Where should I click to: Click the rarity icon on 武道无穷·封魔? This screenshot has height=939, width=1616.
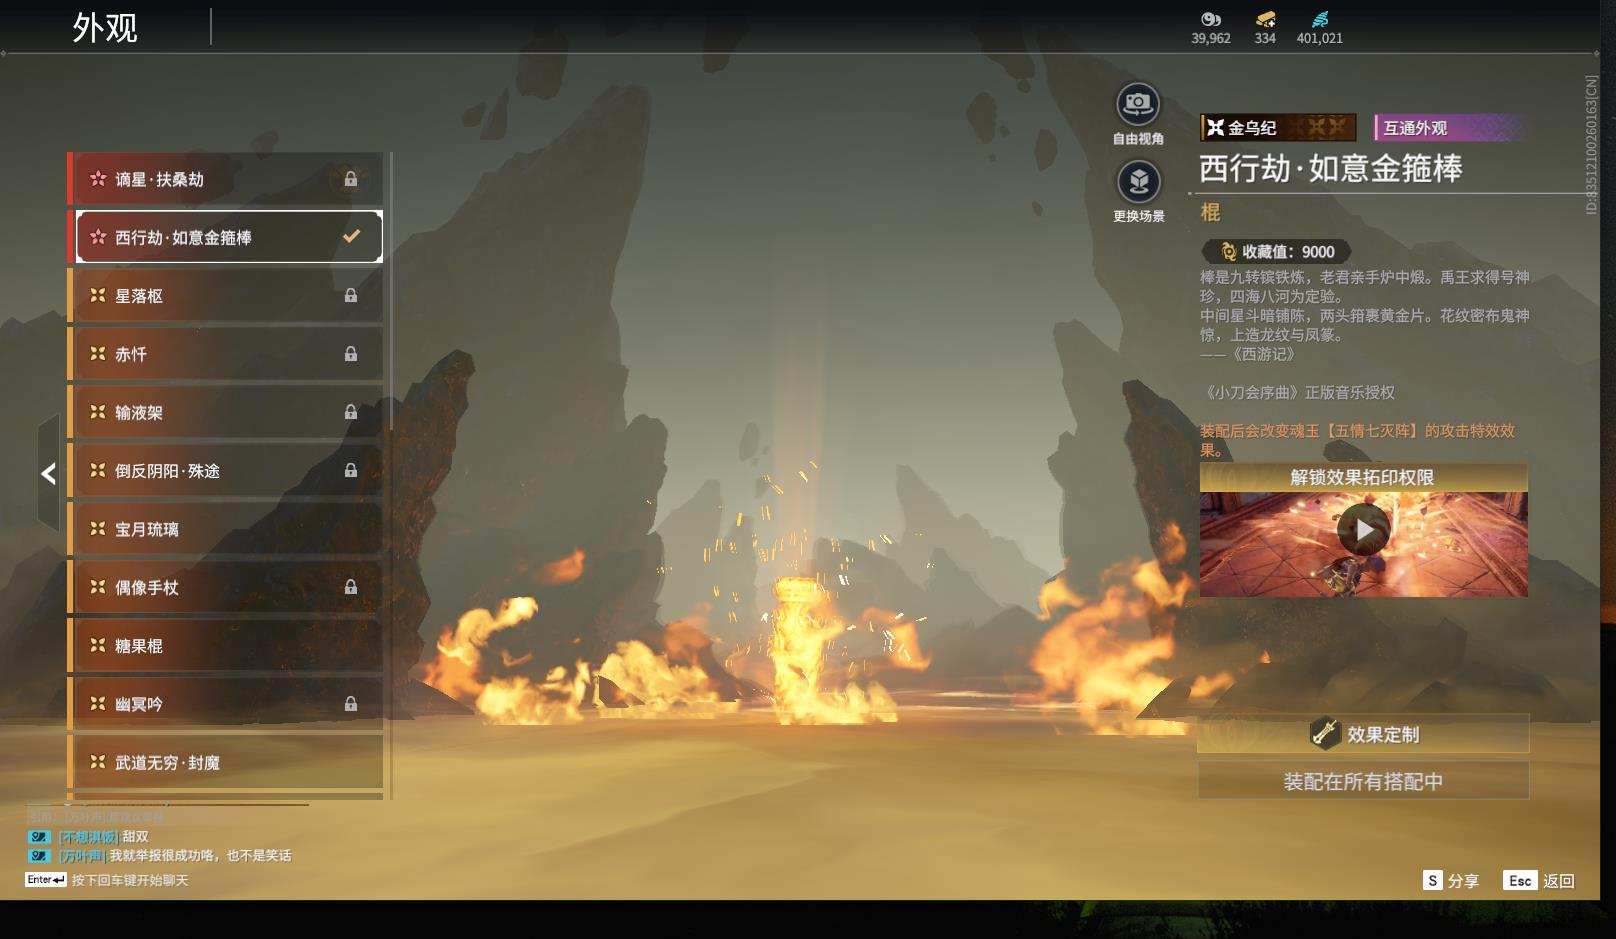[x=98, y=762]
